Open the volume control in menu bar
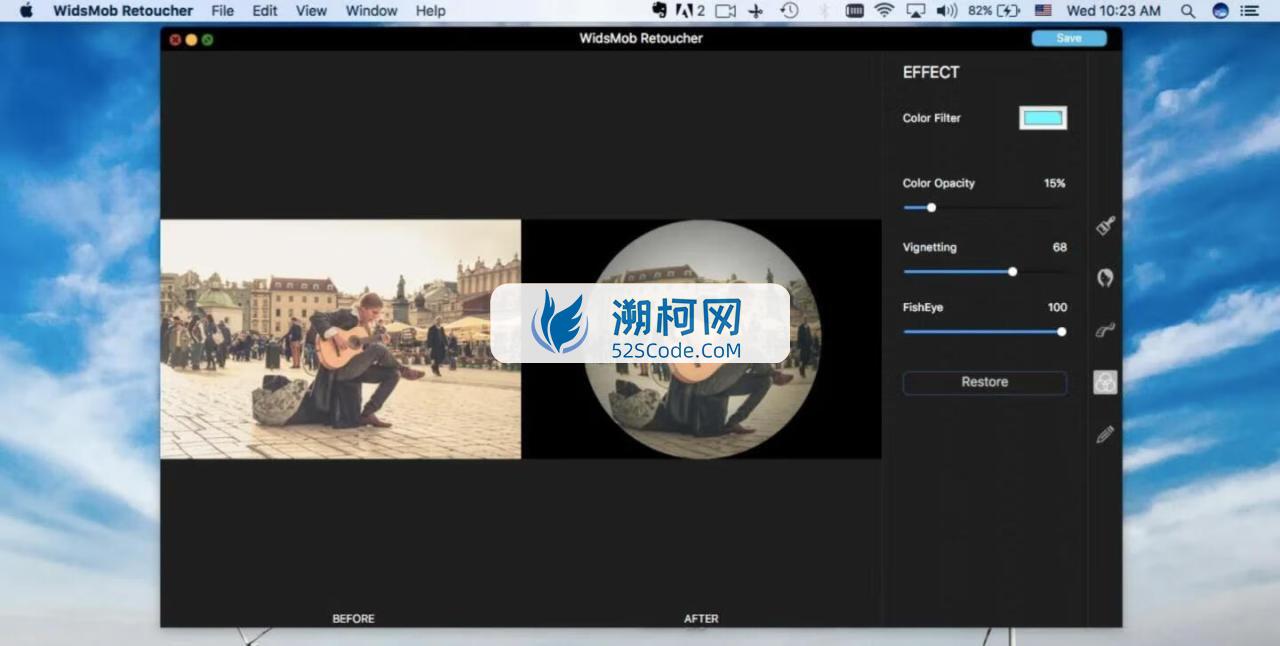The image size is (1280, 646). tap(946, 10)
